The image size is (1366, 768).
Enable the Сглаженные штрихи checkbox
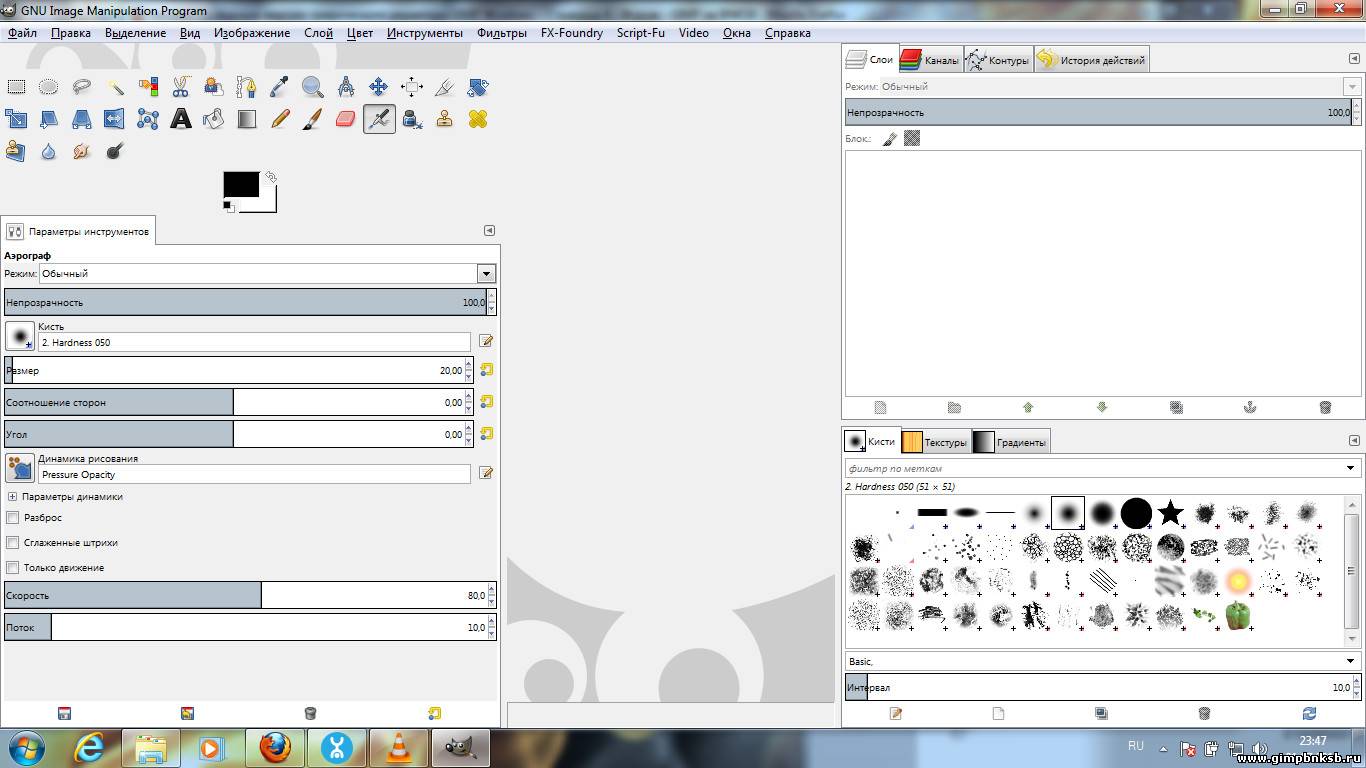[x=13, y=543]
